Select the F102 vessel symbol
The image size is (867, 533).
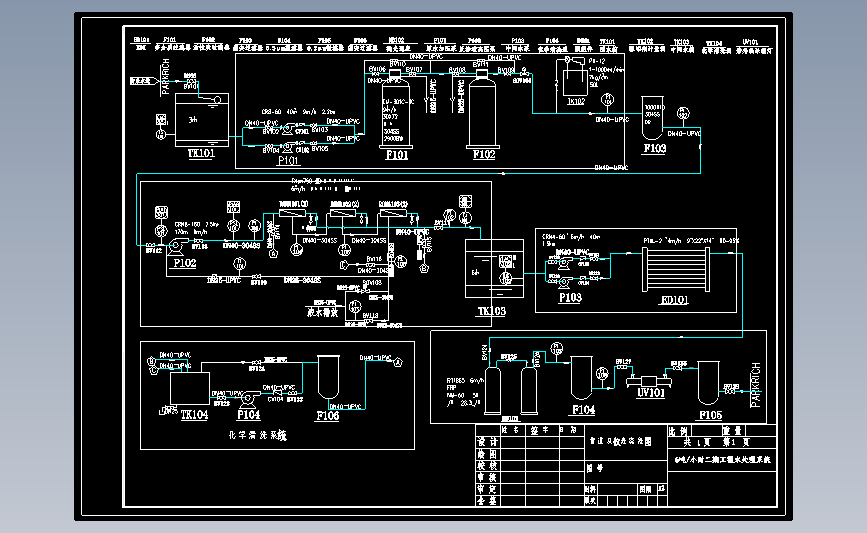(x=483, y=110)
